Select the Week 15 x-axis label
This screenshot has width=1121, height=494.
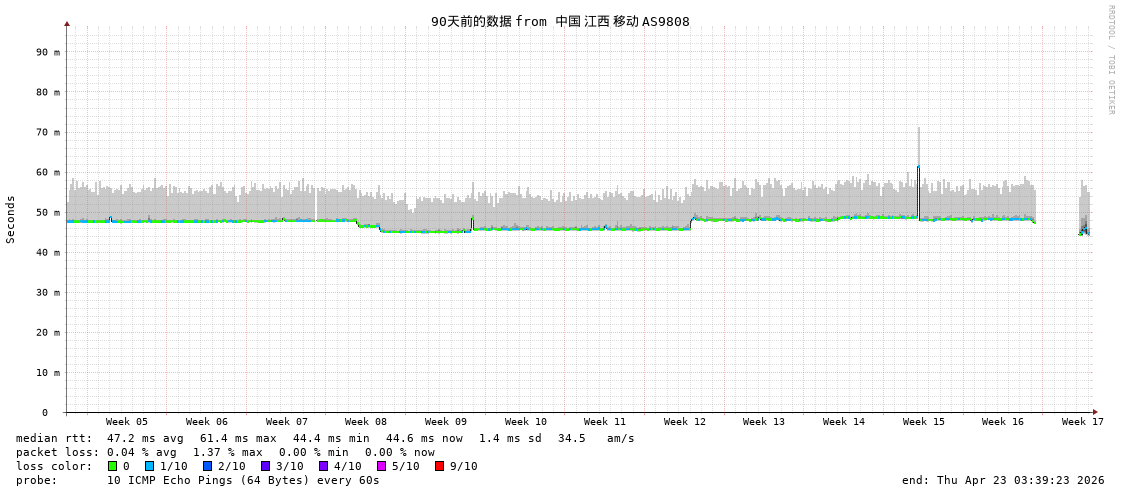pos(923,422)
